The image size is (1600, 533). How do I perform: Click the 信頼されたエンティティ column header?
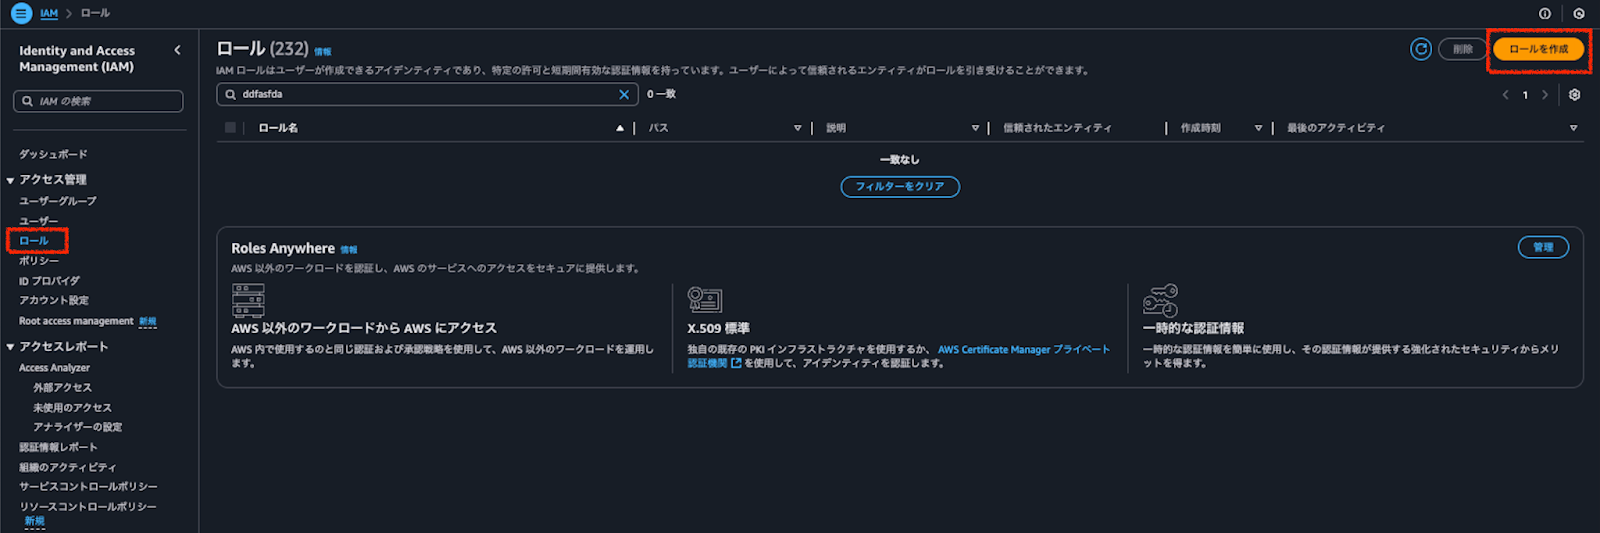1057,128
